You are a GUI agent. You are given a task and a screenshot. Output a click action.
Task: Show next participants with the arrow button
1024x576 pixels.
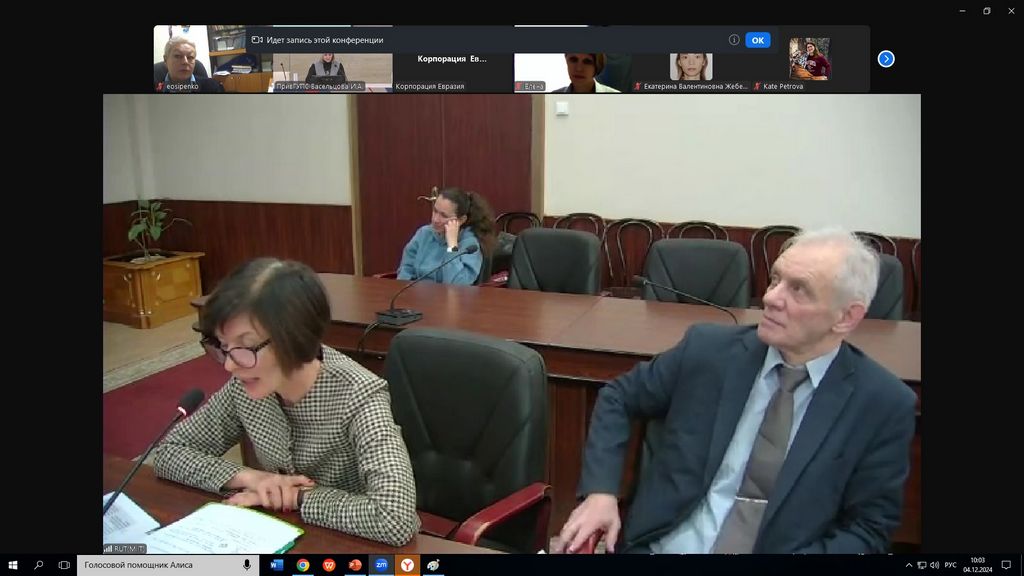886,59
